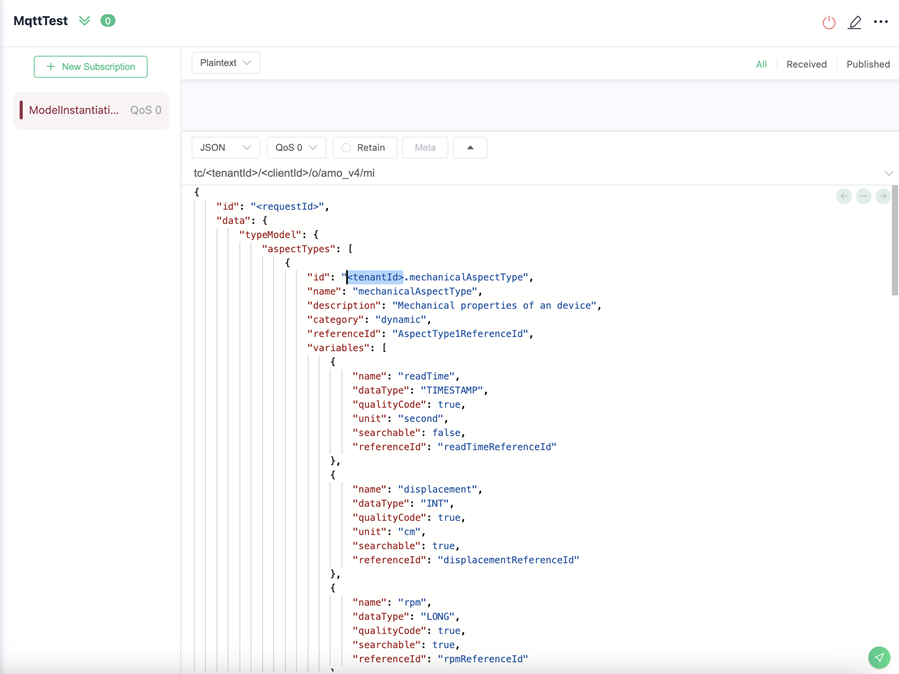Viewport: 899px width, 674px height.
Task: Expand connection details double-chevron icon
Action: (84, 21)
